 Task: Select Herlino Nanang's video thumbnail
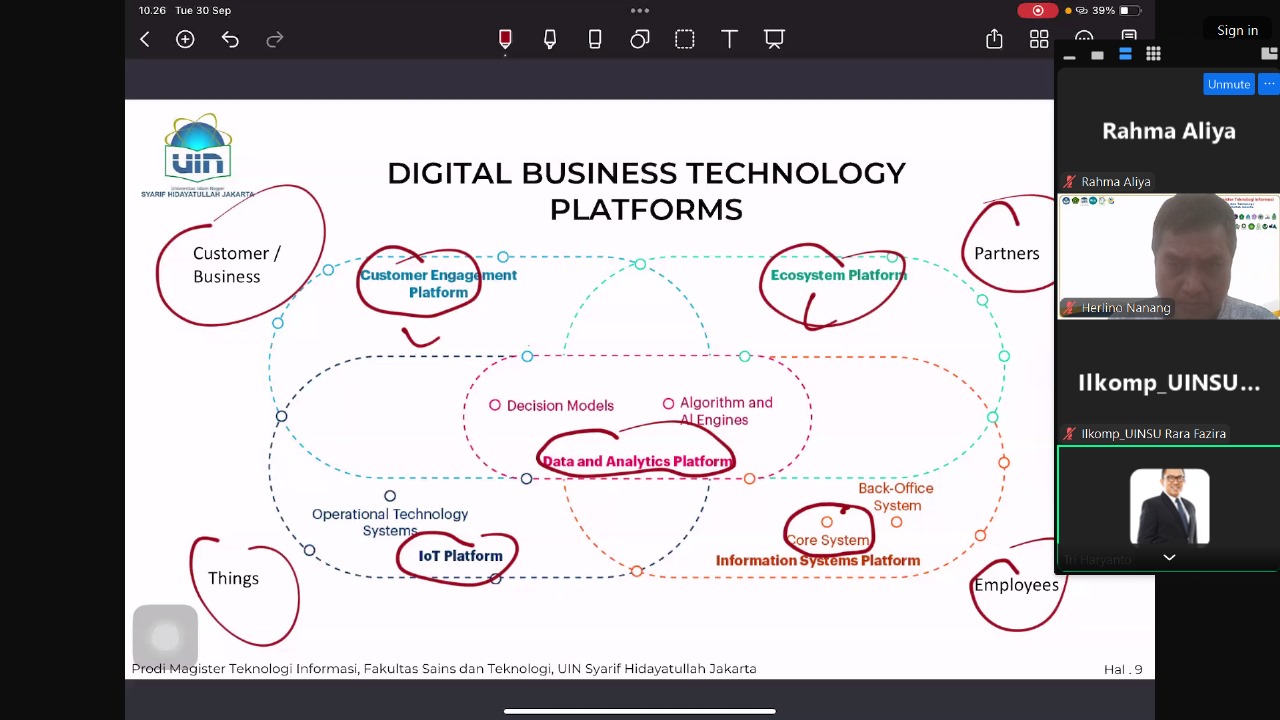(1168, 256)
